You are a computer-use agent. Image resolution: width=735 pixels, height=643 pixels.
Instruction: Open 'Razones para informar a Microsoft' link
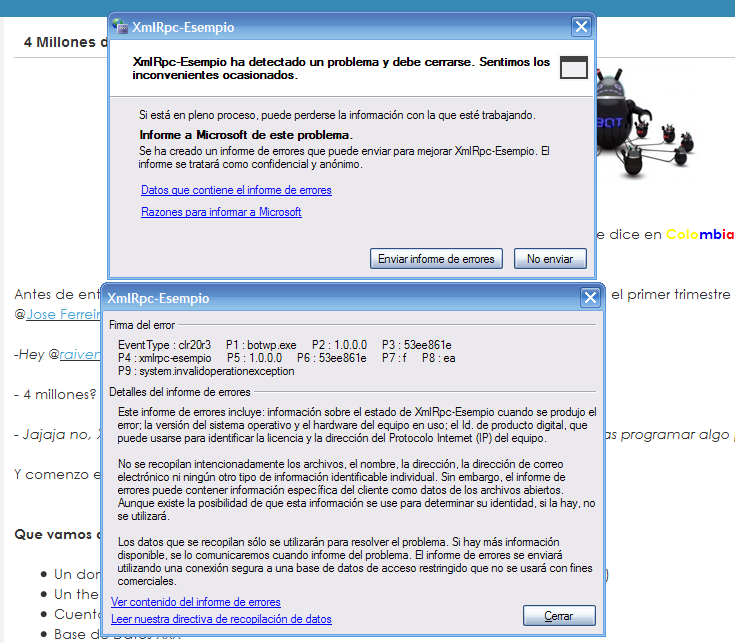pos(221,212)
